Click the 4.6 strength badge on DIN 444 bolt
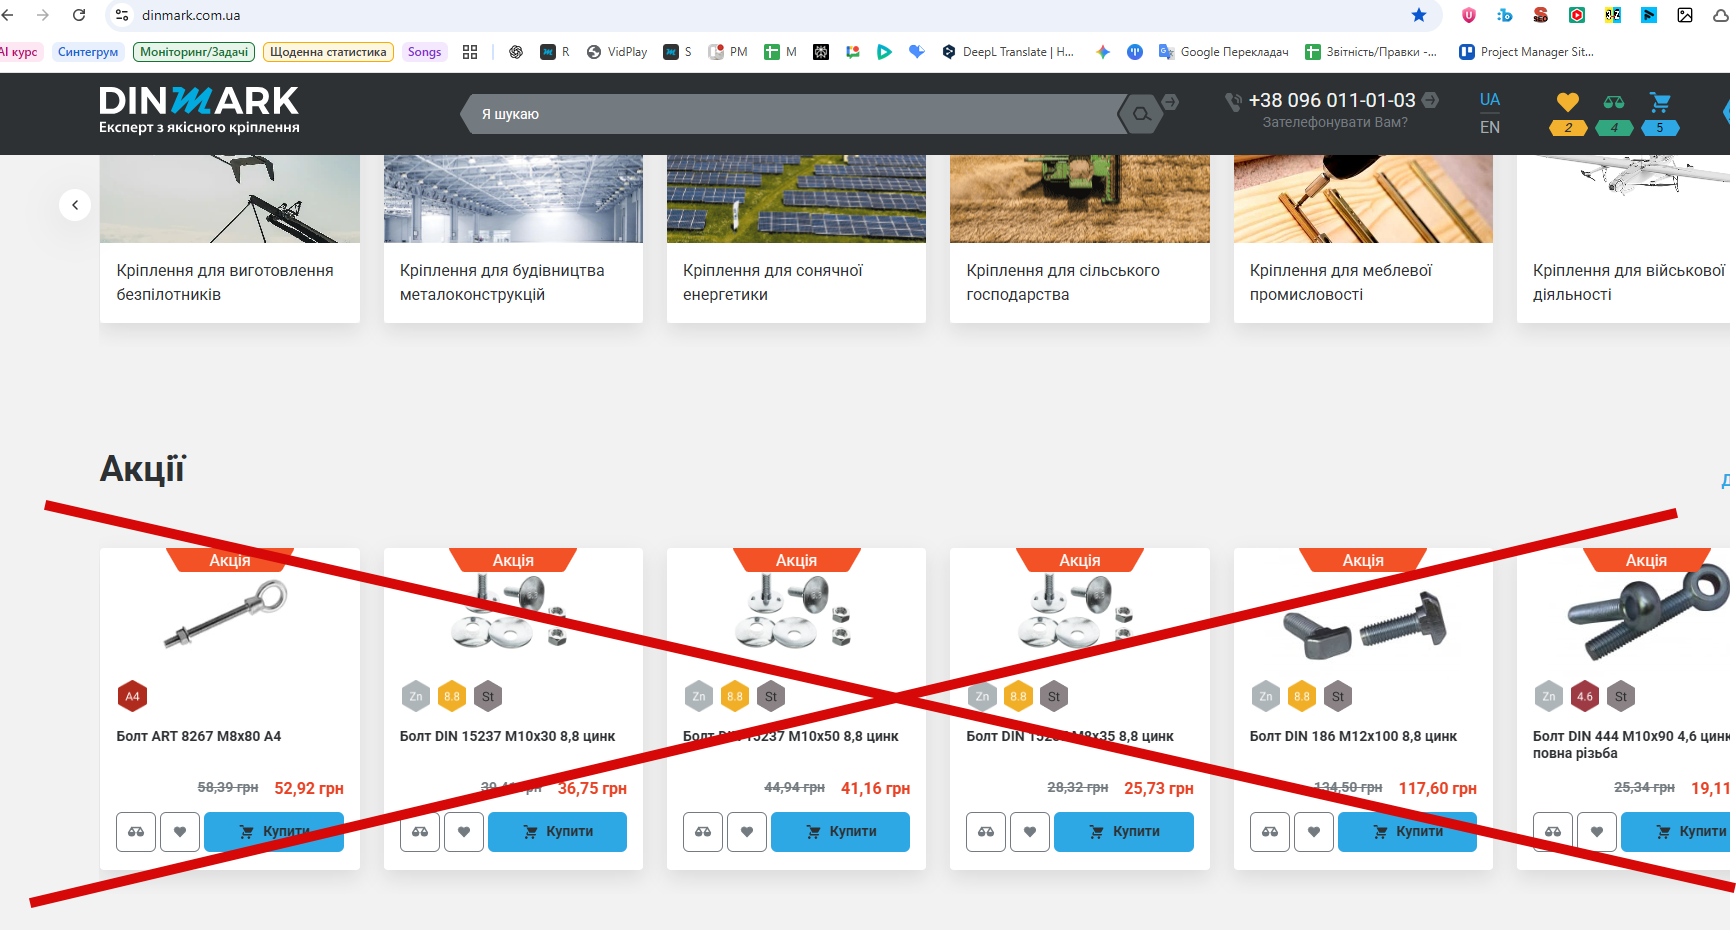This screenshot has height=930, width=1736. (1585, 696)
